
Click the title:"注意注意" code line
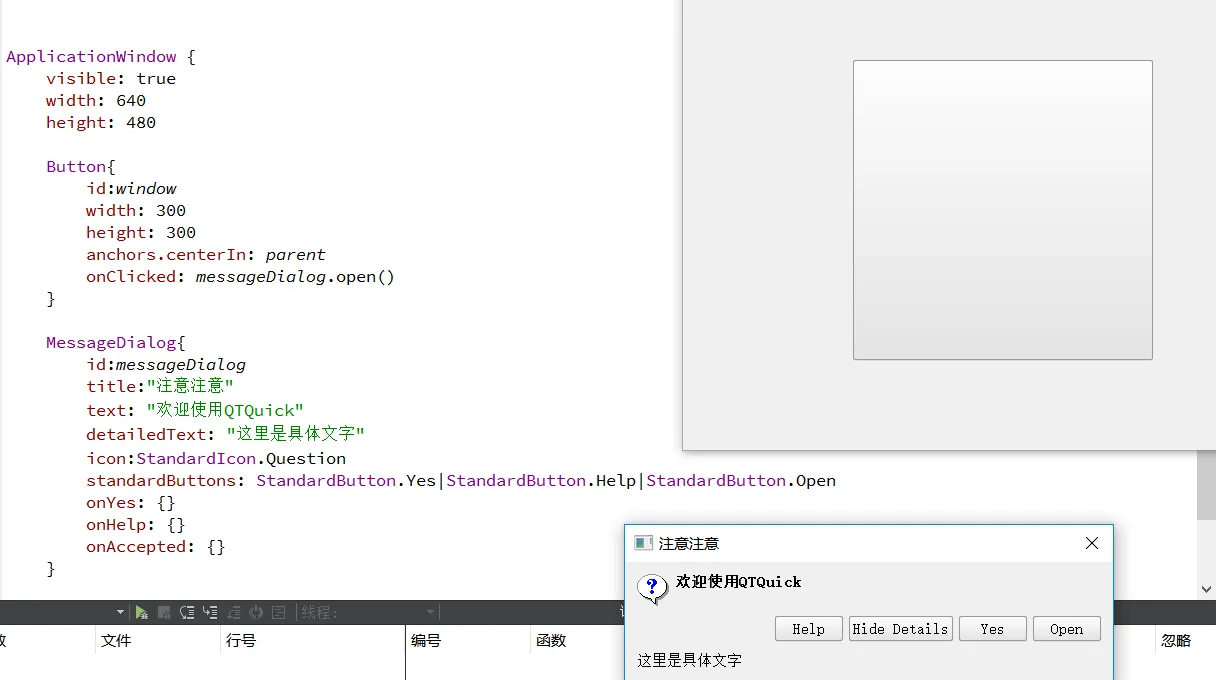tap(160, 386)
